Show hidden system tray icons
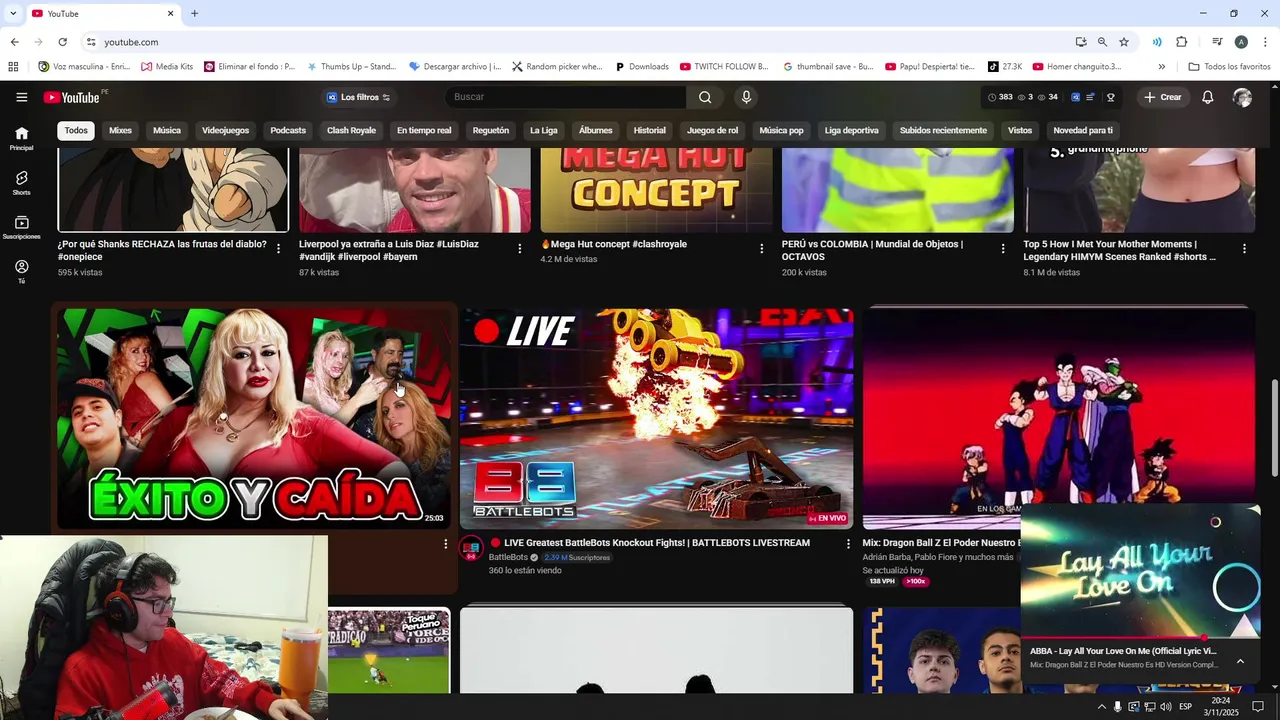 1101,707
